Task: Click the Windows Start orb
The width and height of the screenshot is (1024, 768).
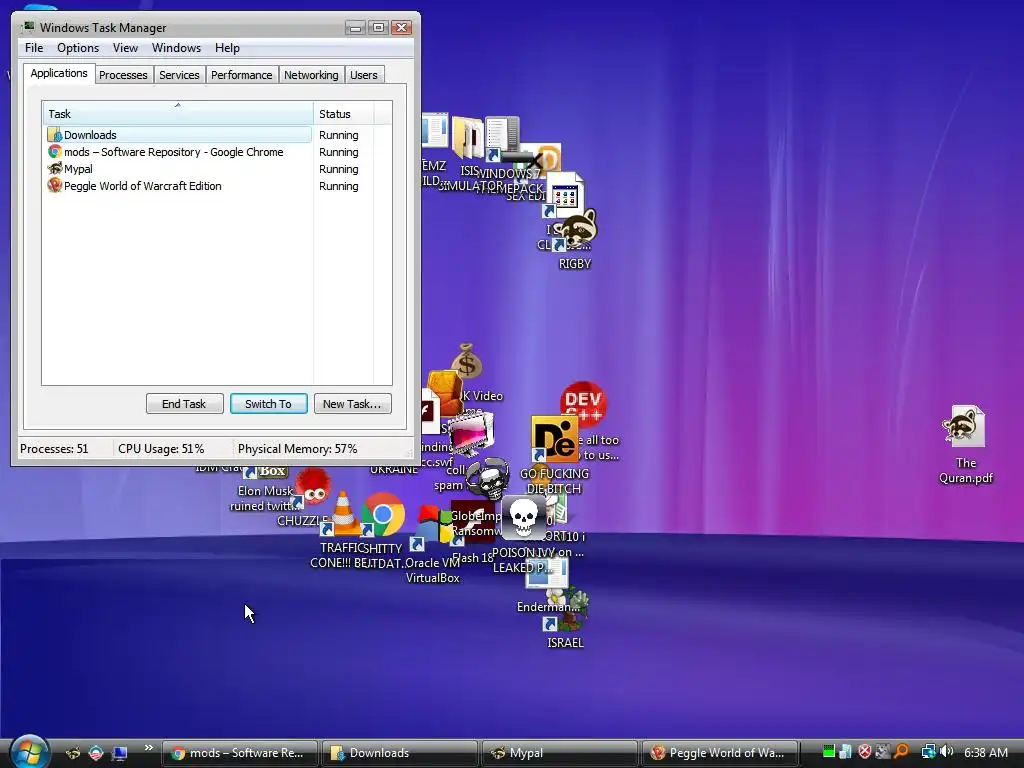Action: click(x=29, y=751)
